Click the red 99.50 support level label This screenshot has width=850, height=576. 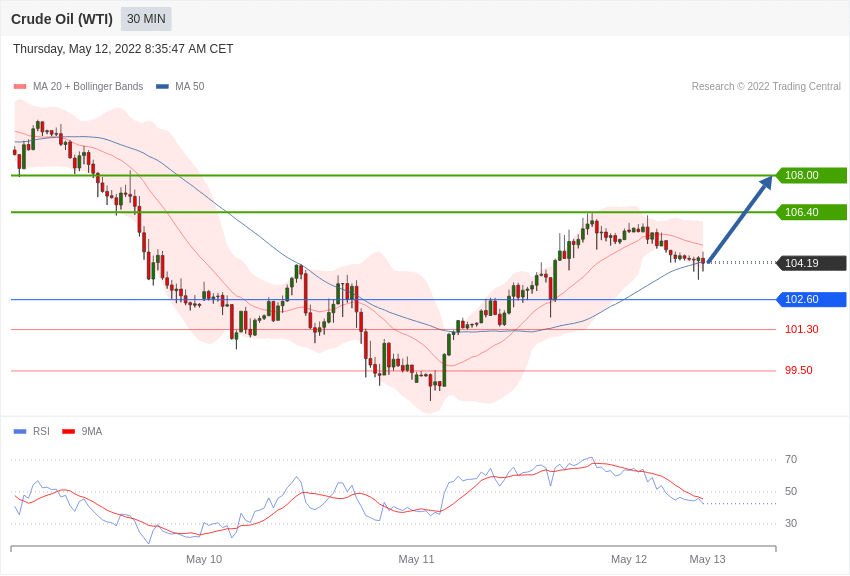[x=798, y=370]
